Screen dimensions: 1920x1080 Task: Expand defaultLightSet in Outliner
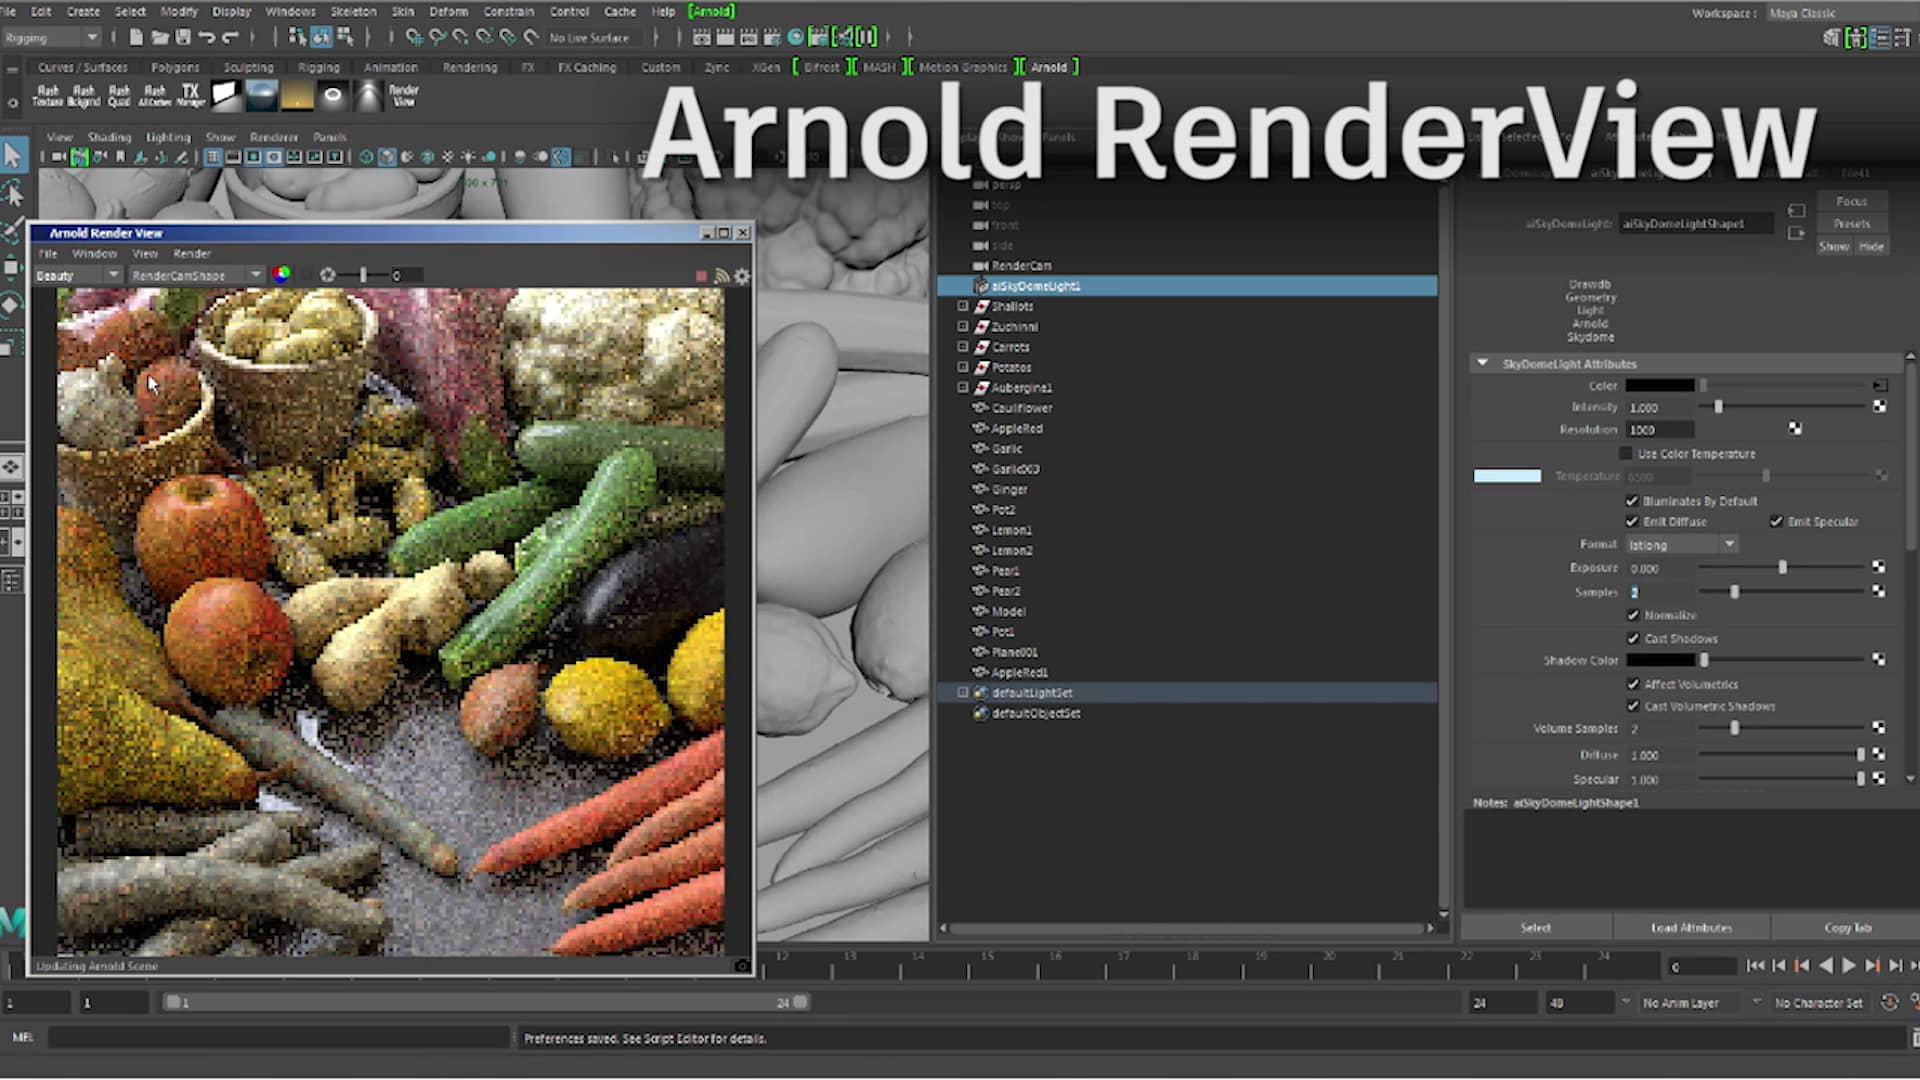click(963, 692)
